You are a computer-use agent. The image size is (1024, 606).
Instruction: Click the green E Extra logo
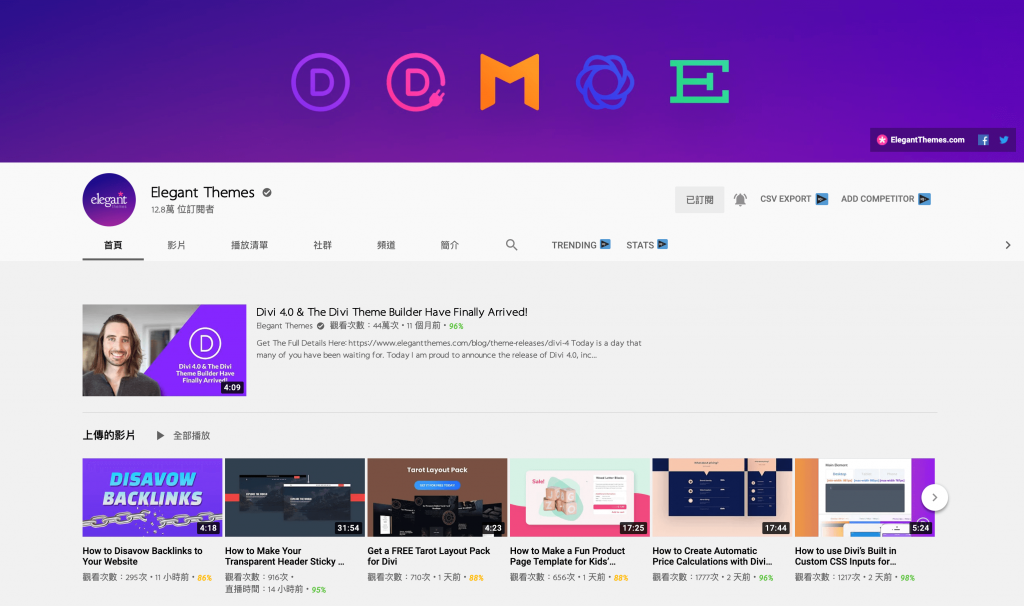(699, 82)
